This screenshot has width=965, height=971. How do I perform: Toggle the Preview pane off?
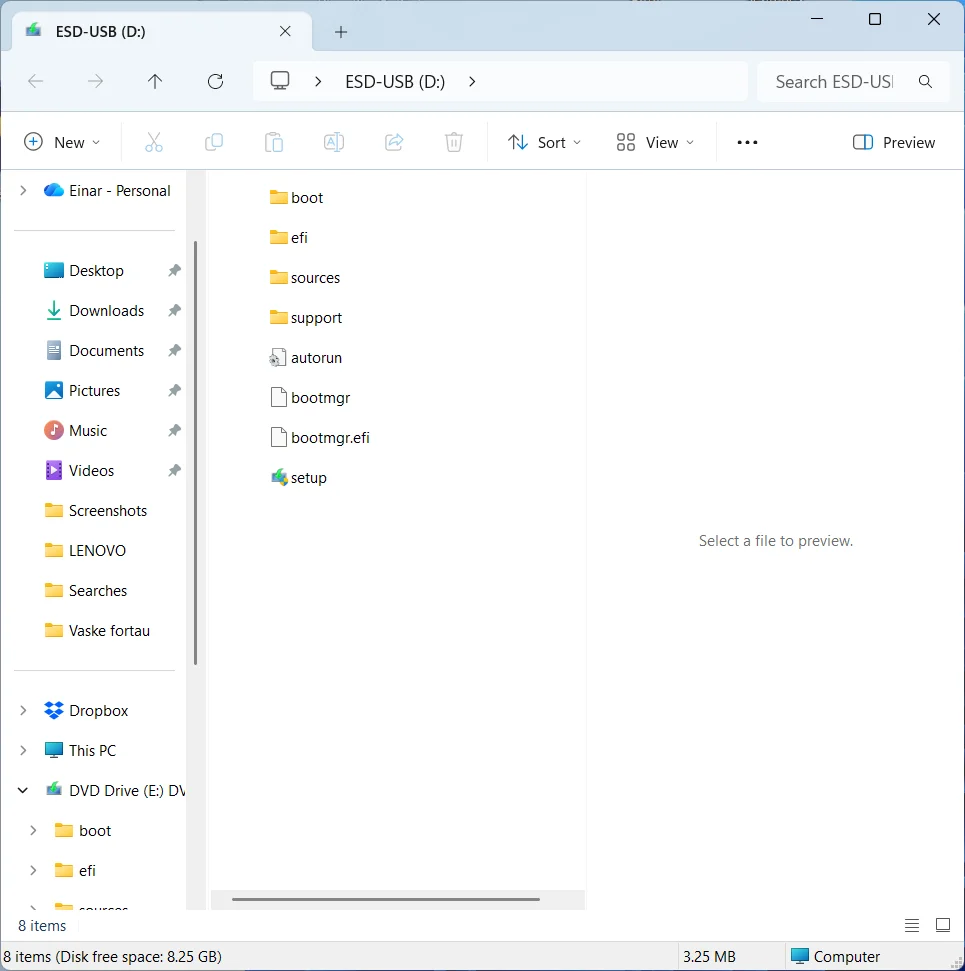pos(893,142)
